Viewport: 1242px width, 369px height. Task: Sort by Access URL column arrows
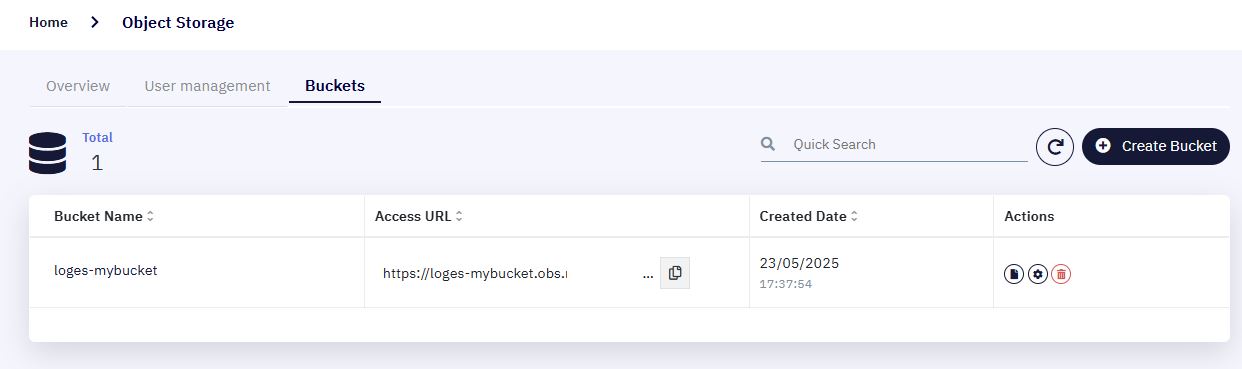coord(459,217)
